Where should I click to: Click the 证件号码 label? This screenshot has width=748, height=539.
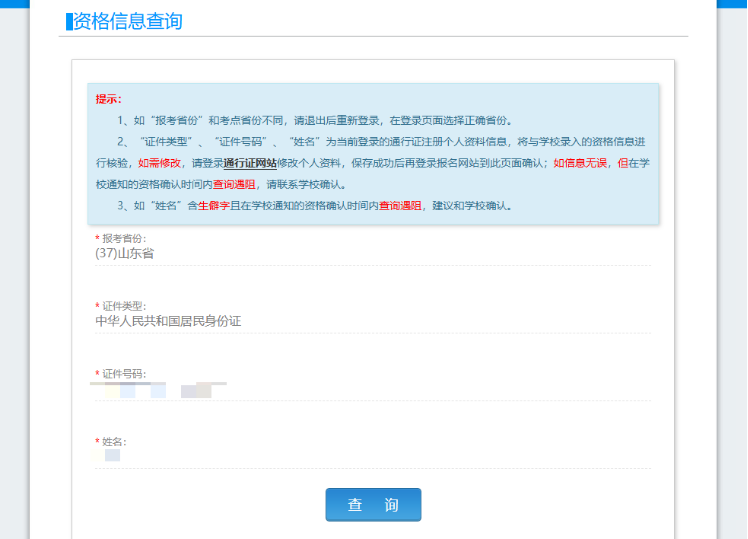[x=124, y=373]
